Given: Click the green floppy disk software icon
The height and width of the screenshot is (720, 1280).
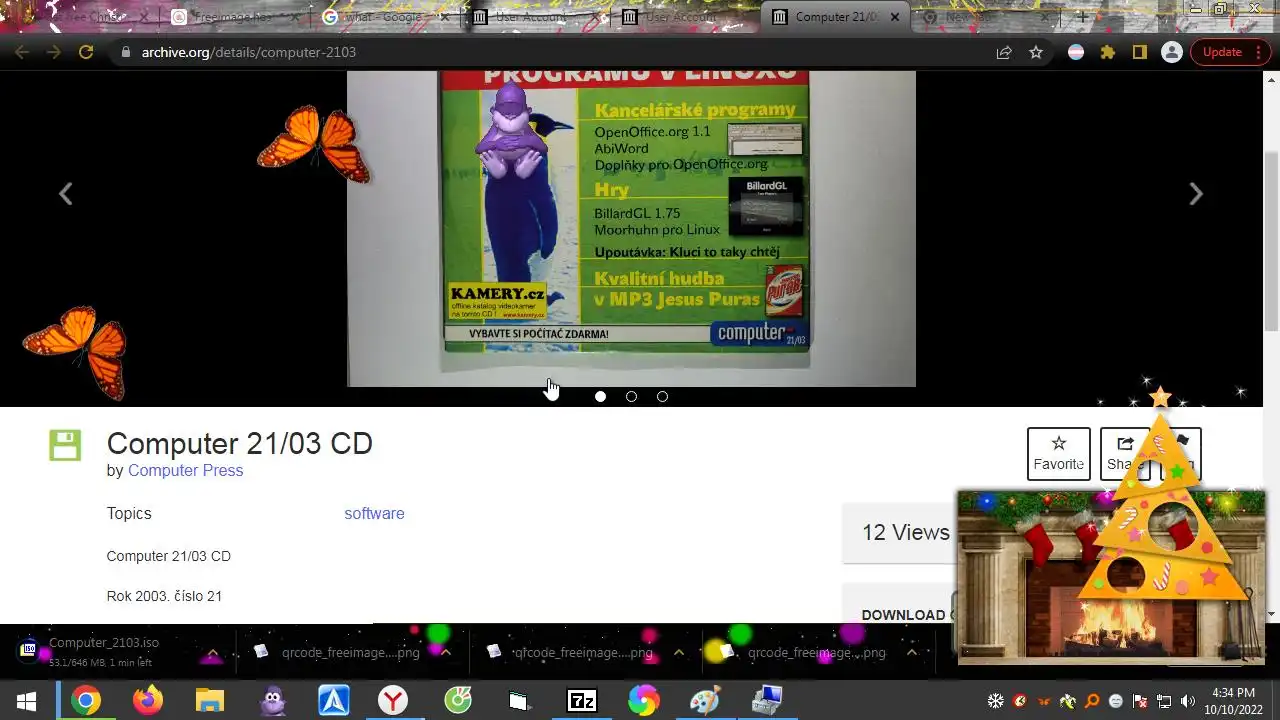Looking at the screenshot, I should pyautogui.click(x=65, y=445).
